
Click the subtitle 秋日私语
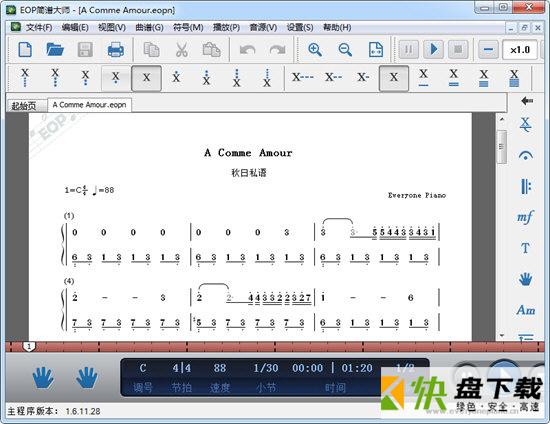click(249, 173)
